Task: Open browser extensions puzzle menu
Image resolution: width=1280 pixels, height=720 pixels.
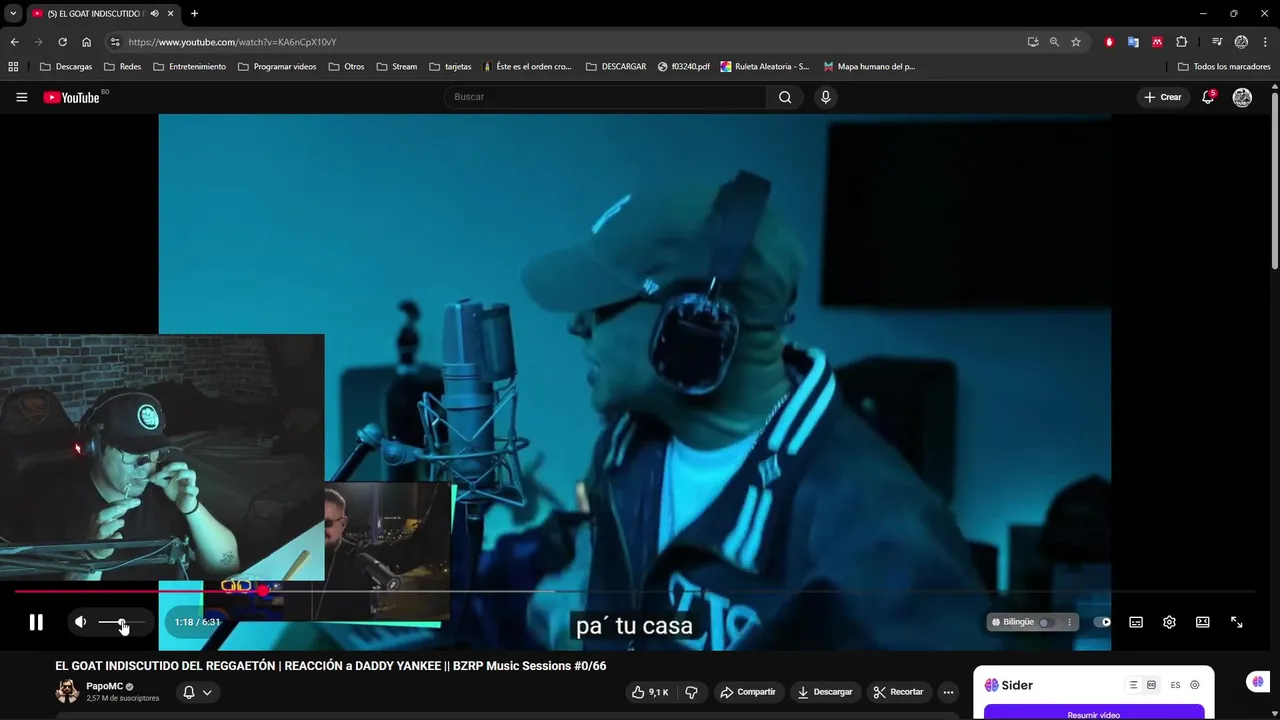Action: coord(1181,42)
